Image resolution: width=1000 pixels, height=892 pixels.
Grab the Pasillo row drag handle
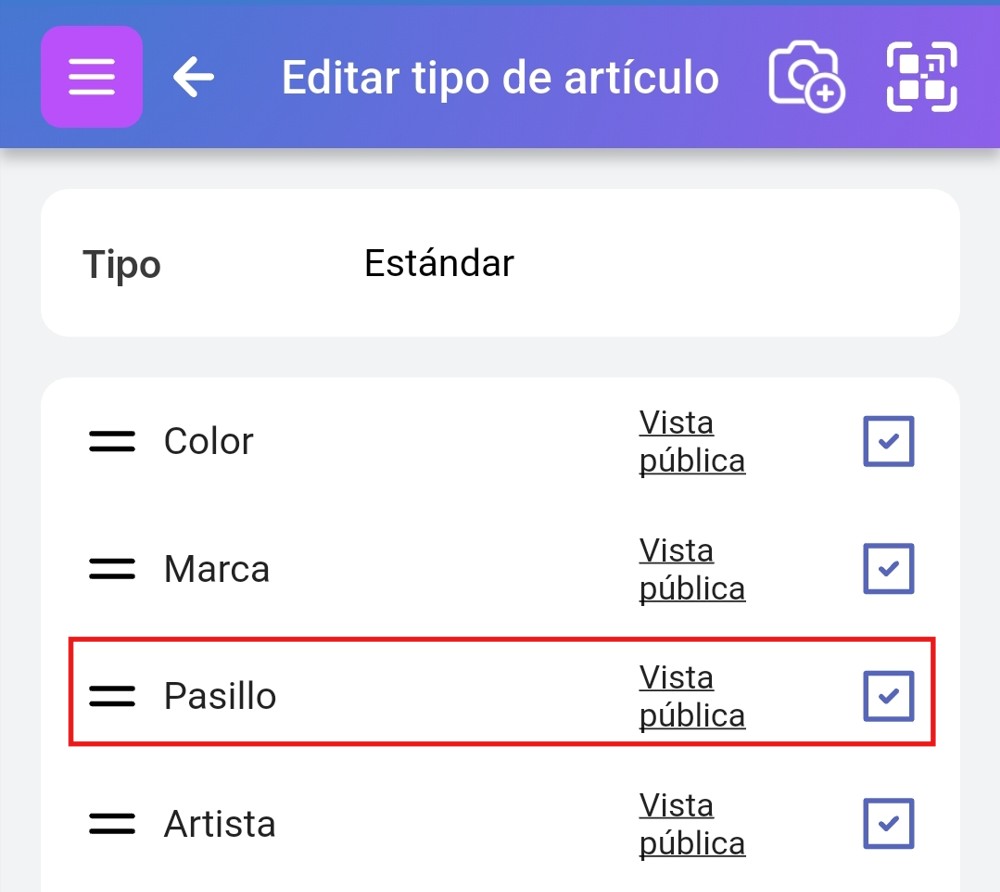pos(112,696)
